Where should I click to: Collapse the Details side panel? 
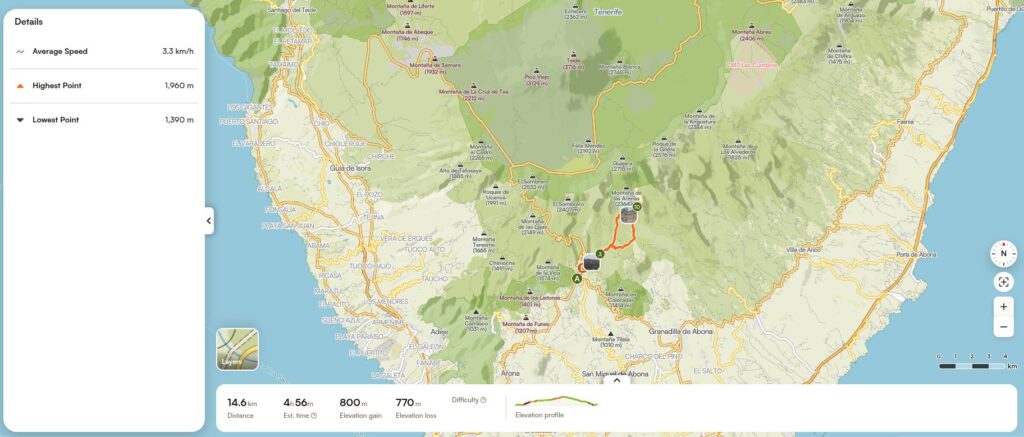[x=209, y=221]
